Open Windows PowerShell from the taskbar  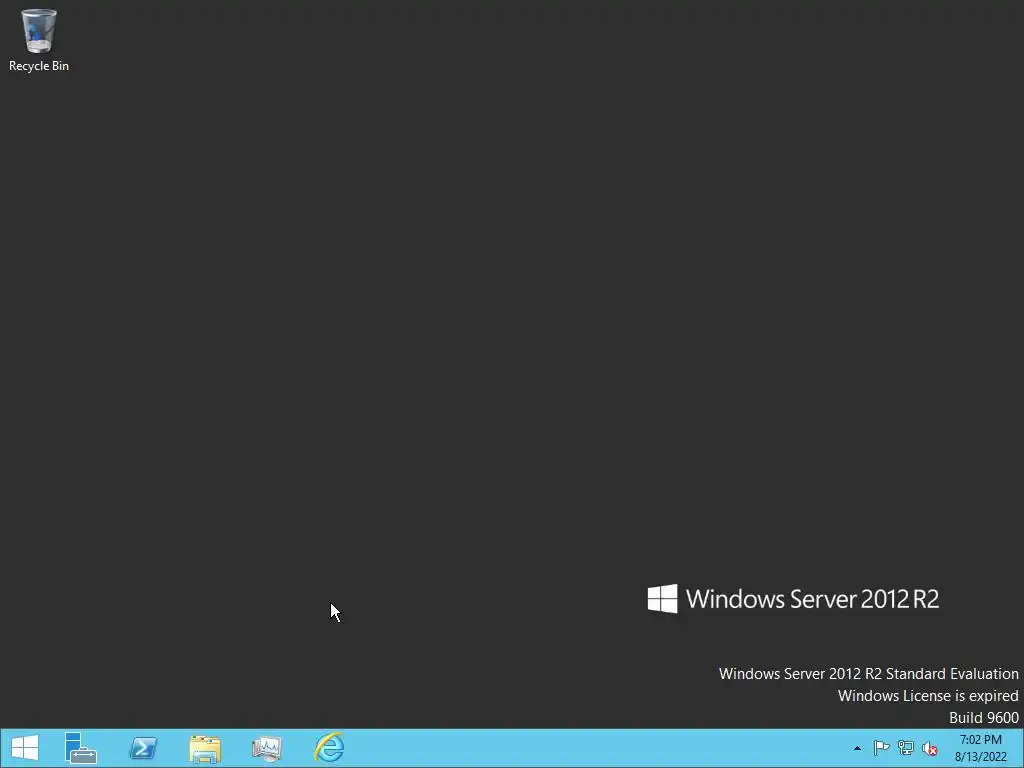tap(143, 748)
